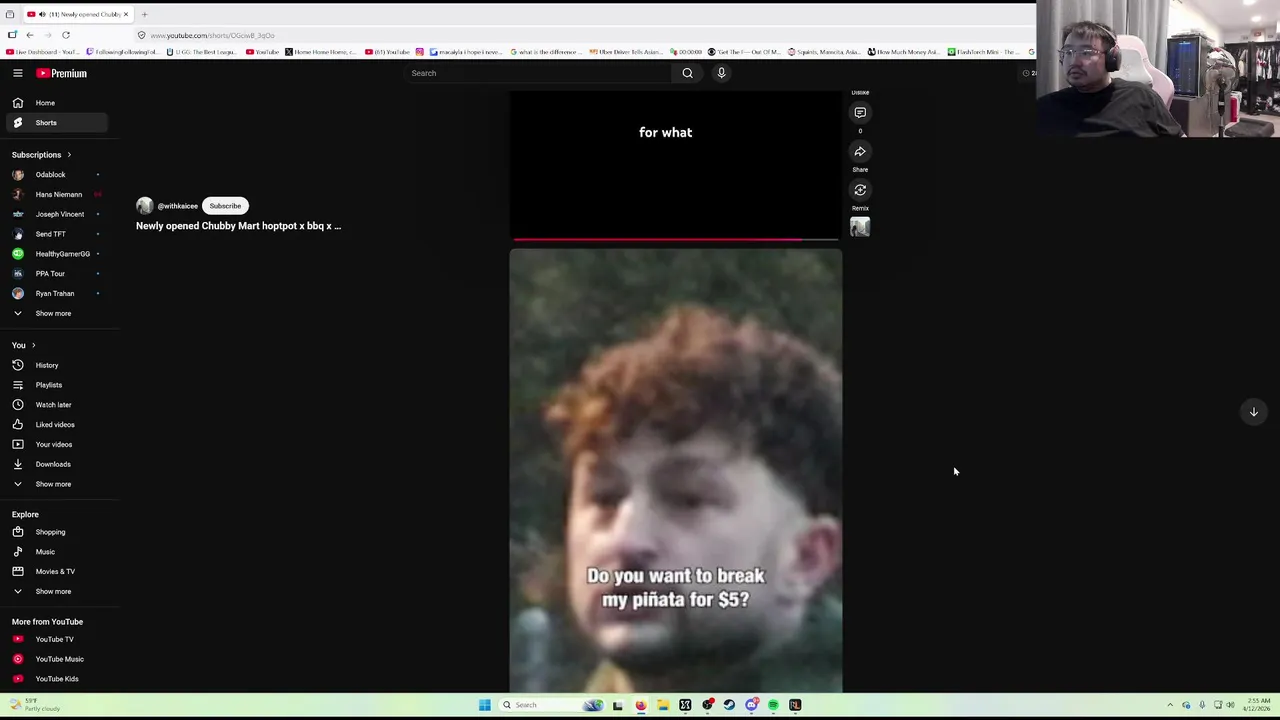Close the Newly opened Chubby tab
Image resolution: width=1280 pixels, height=720 pixels.
click(x=126, y=14)
